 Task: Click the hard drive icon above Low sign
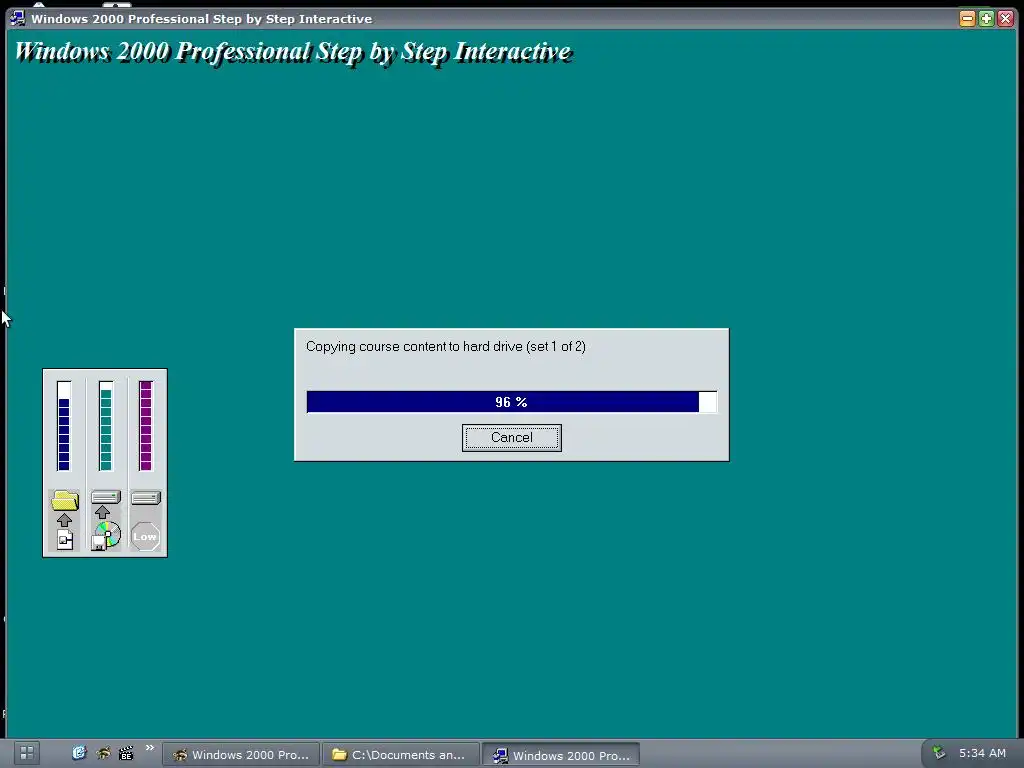[146, 498]
